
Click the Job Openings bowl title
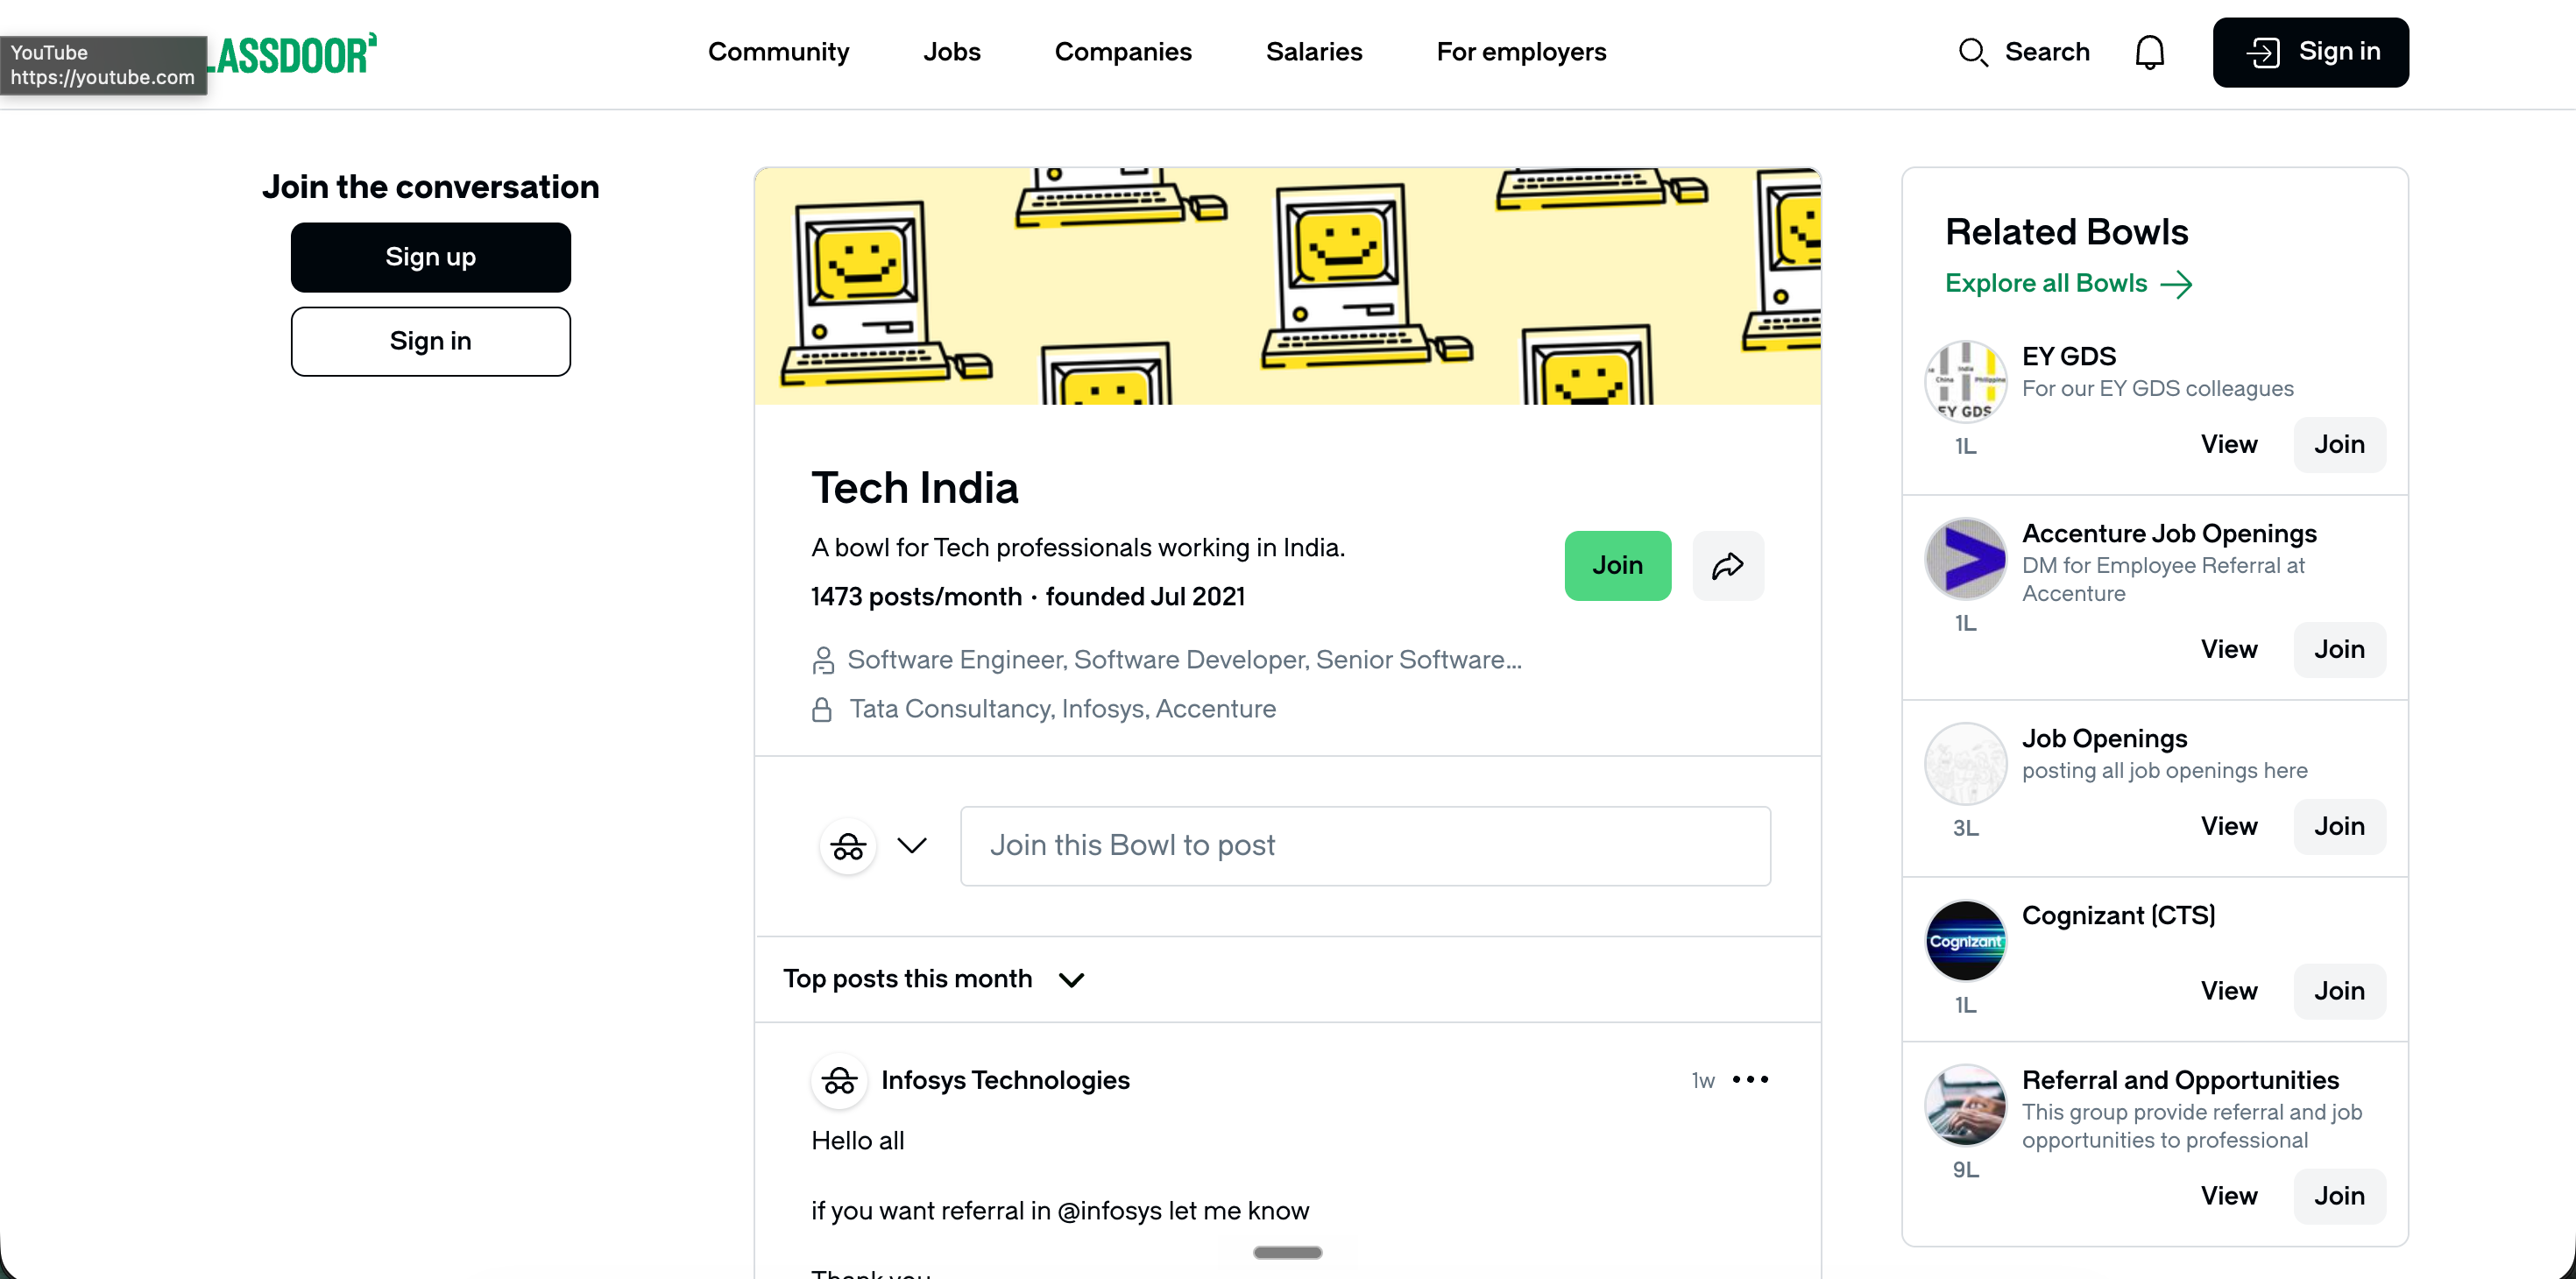[2104, 739]
